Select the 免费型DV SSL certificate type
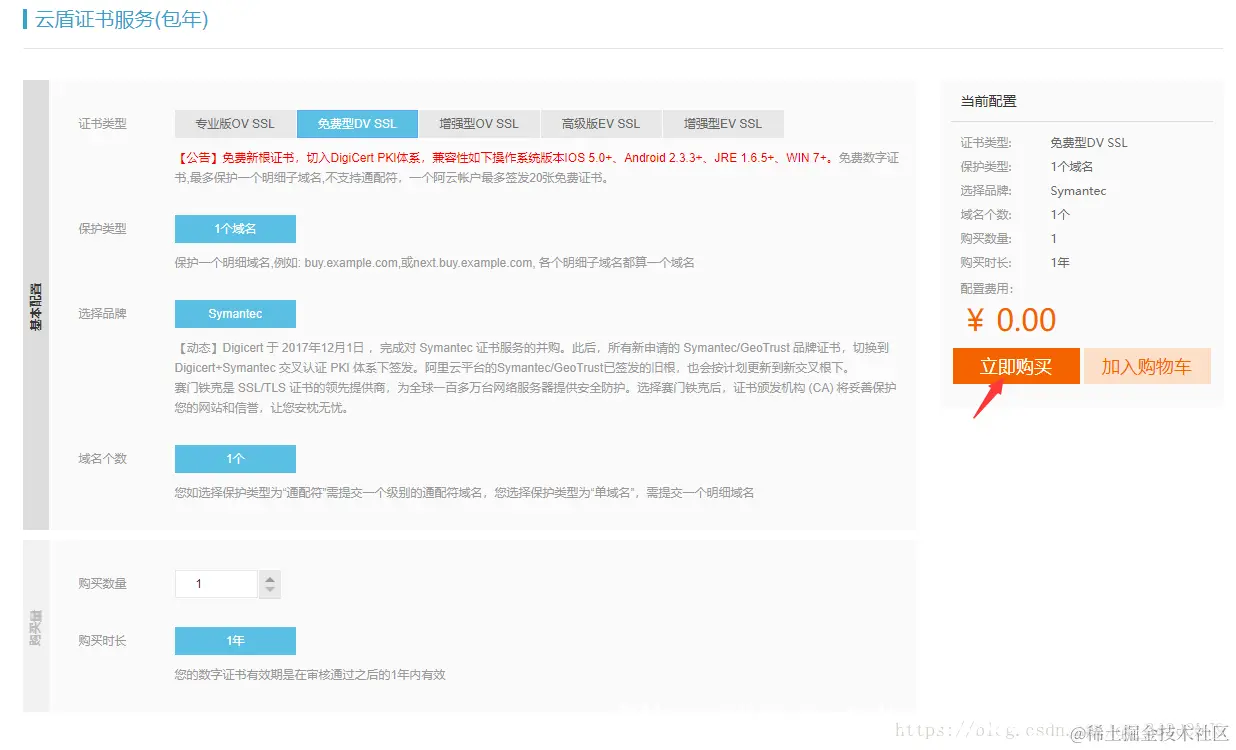Image resolution: width=1236 pixels, height=750 pixels. 357,124
